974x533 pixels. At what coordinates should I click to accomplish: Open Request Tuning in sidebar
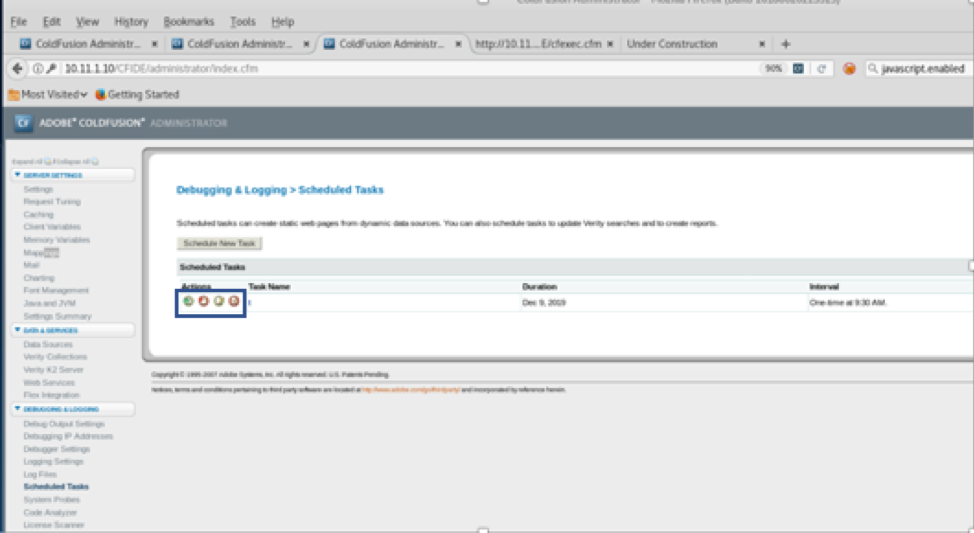52,202
